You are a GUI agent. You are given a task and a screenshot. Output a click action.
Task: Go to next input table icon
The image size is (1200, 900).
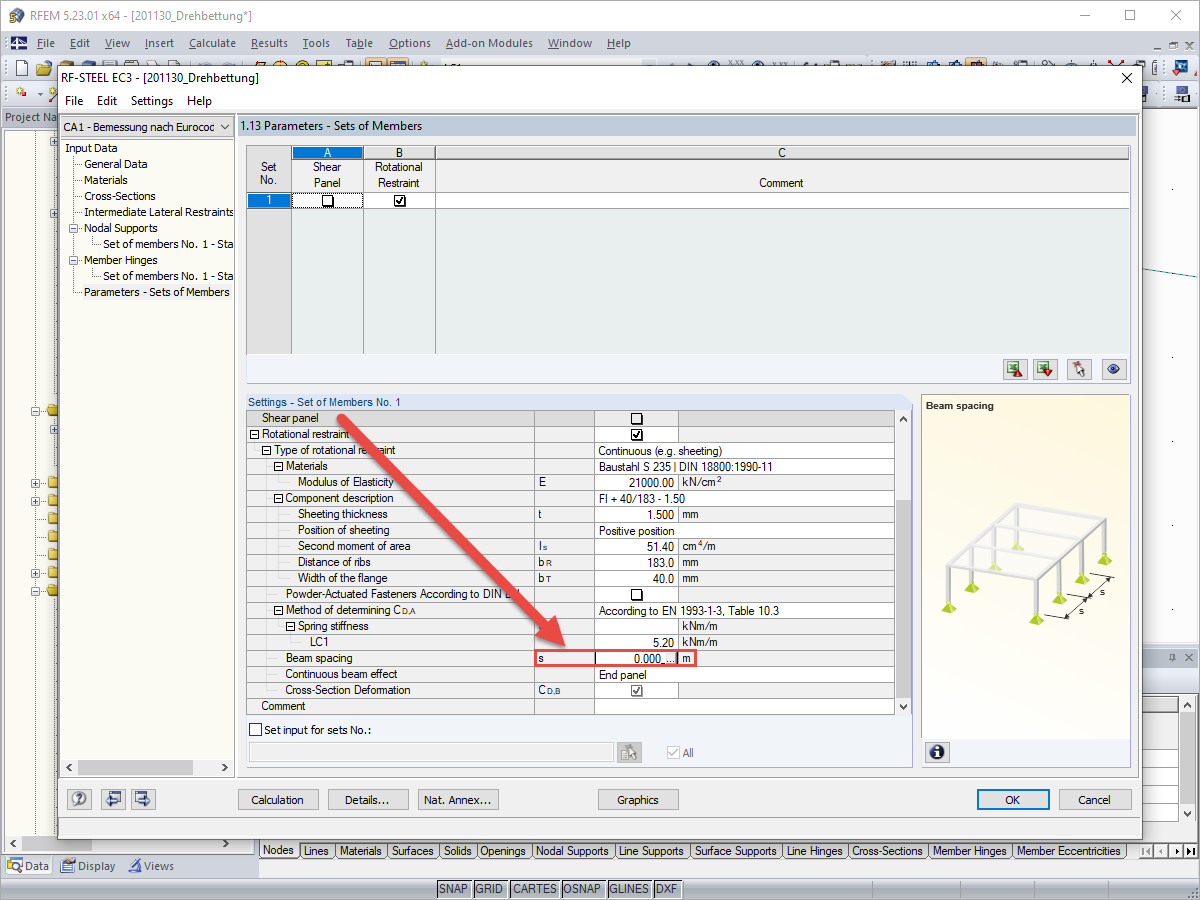click(x=143, y=799)
